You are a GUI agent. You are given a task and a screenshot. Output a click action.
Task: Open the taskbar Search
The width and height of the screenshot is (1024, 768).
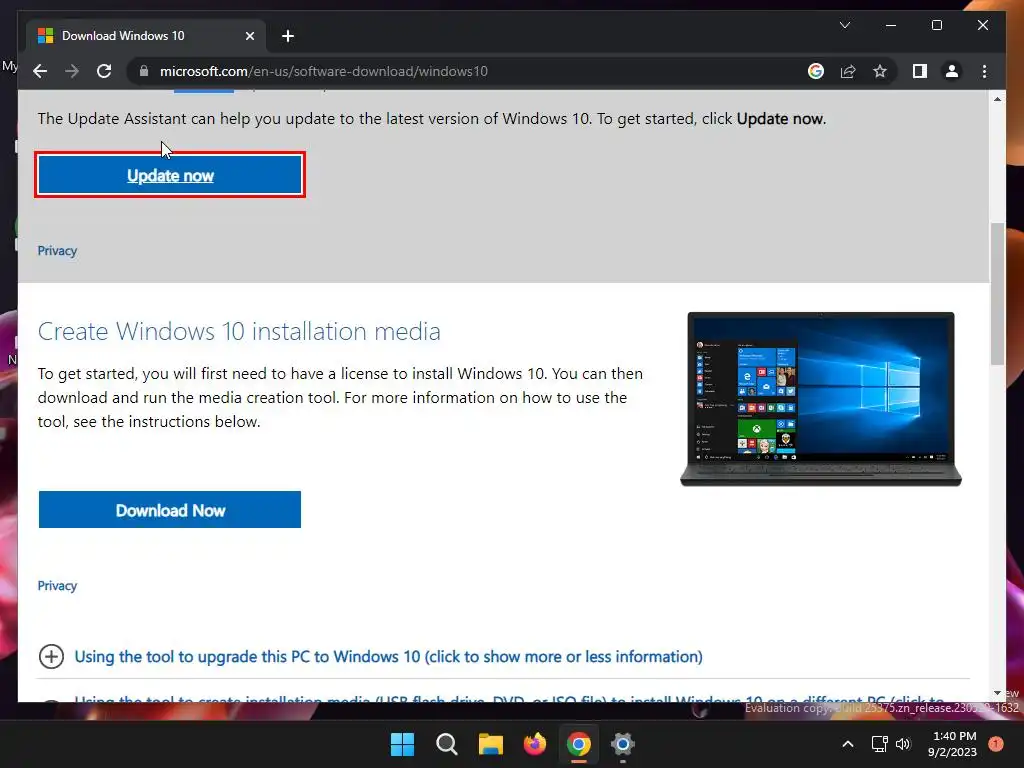(x=447, y=744)
